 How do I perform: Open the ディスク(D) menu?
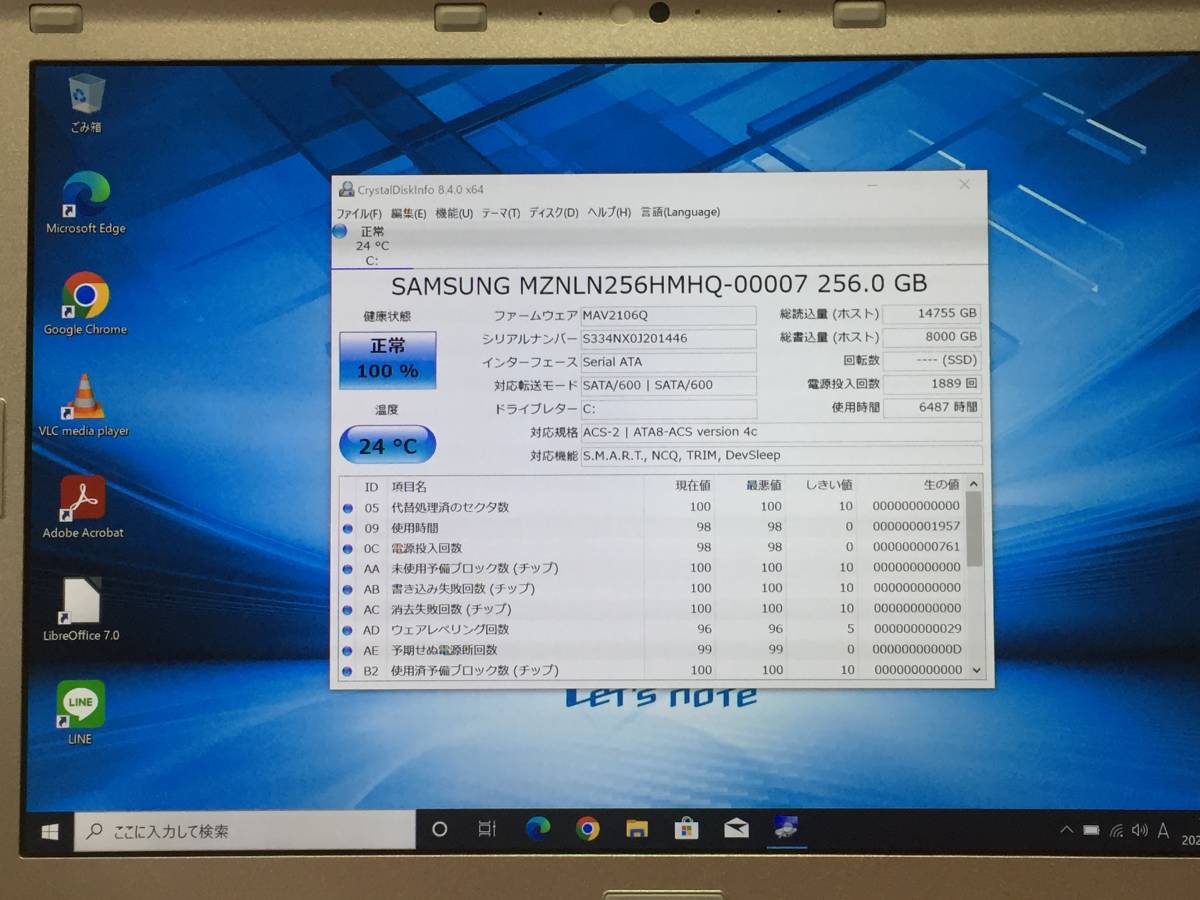click(x=553, y=213)
